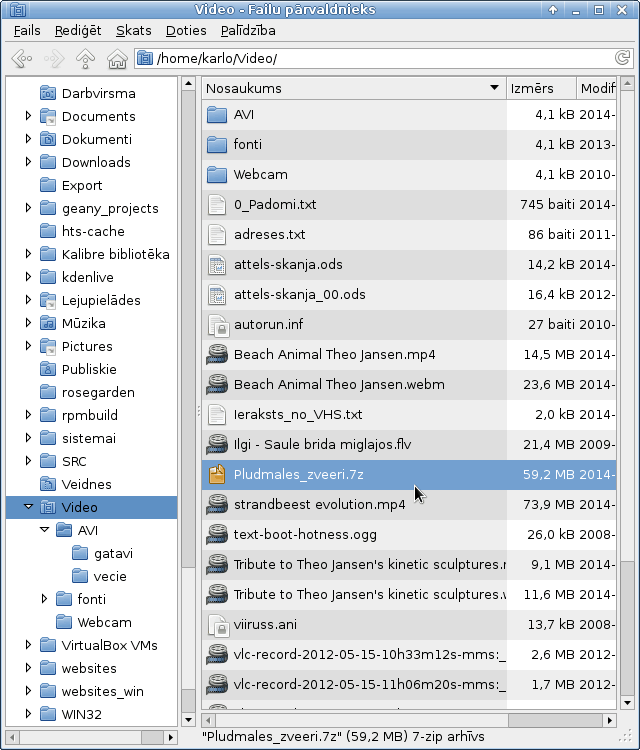Screen dimensions: 640x750
Task: Click the Darbvirsma desktop folder icon in tree
Action: pos(48,93)
